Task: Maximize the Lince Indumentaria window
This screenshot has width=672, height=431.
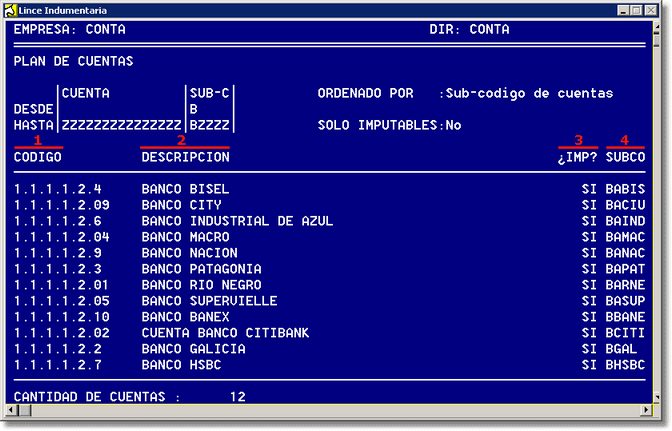Action: click(637, 10)
